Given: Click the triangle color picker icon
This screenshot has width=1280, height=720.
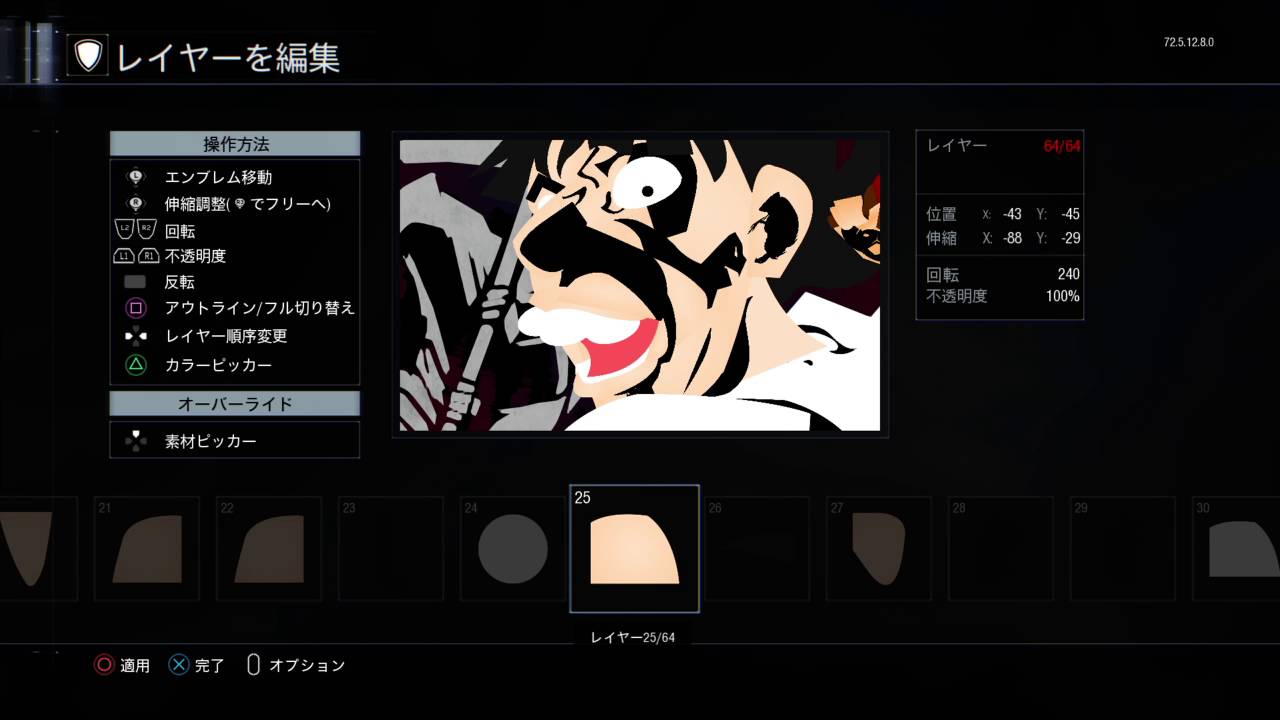Looking at the screenshot, I should [x=136, y=365].
